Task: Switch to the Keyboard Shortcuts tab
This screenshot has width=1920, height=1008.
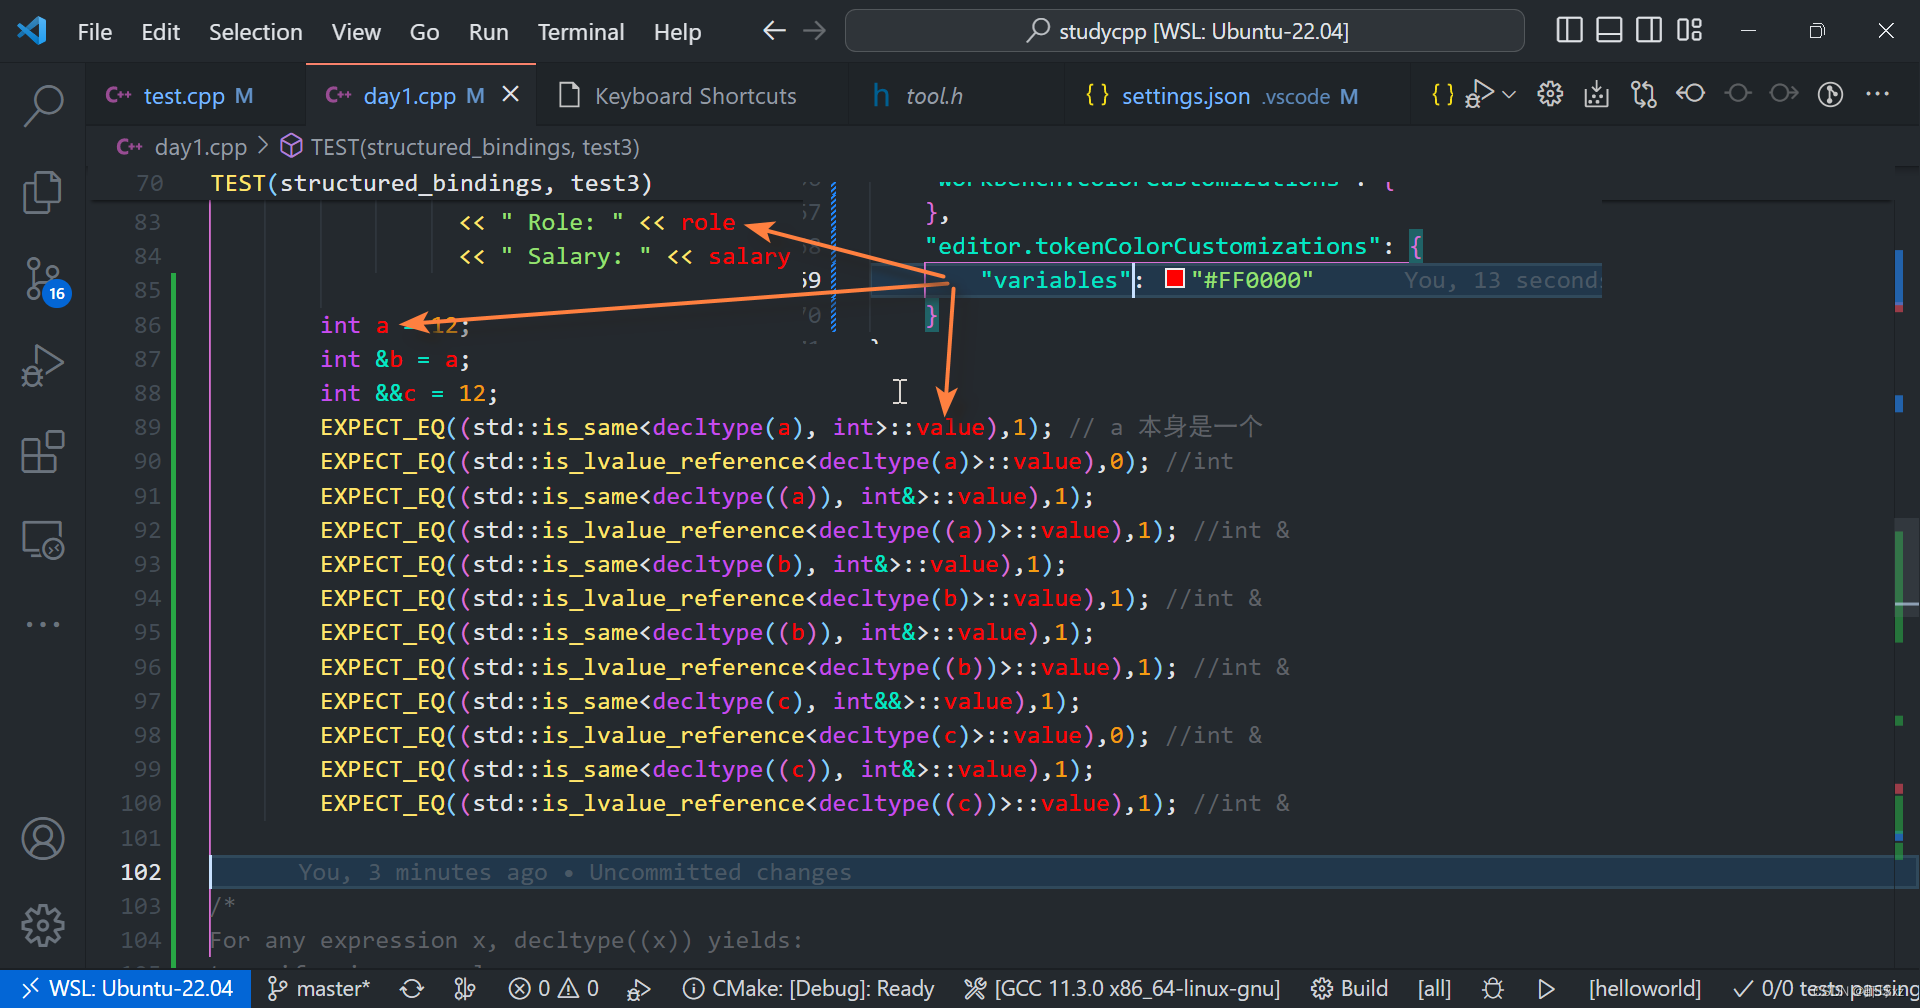Action: tap(694, 96)
